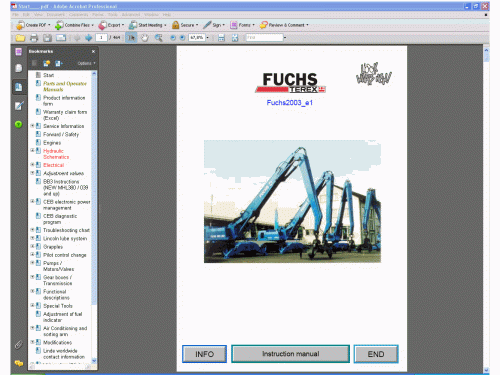Open the BB3 Instructions bookmark
The width and height of the screenshot is (500, 375).
(65, 187)
